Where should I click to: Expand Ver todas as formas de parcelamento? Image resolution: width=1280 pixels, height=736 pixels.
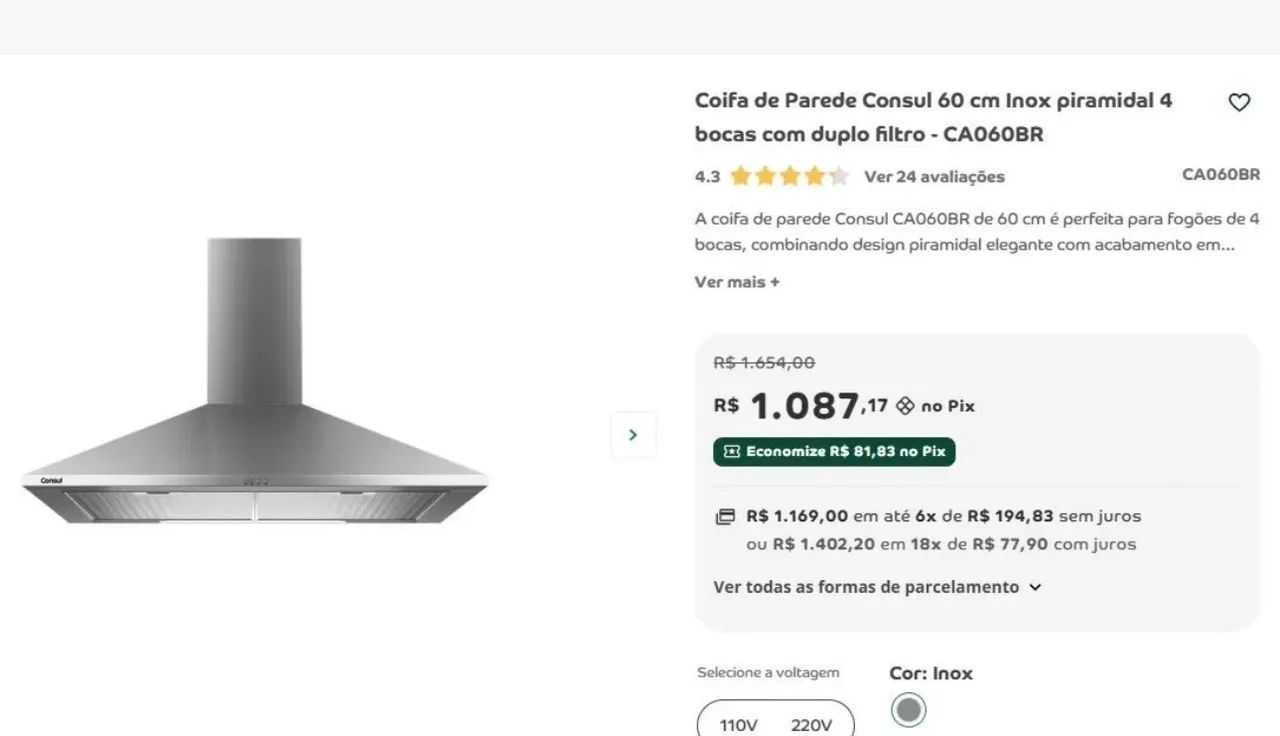pyautogui.click(x=878, y=587)
